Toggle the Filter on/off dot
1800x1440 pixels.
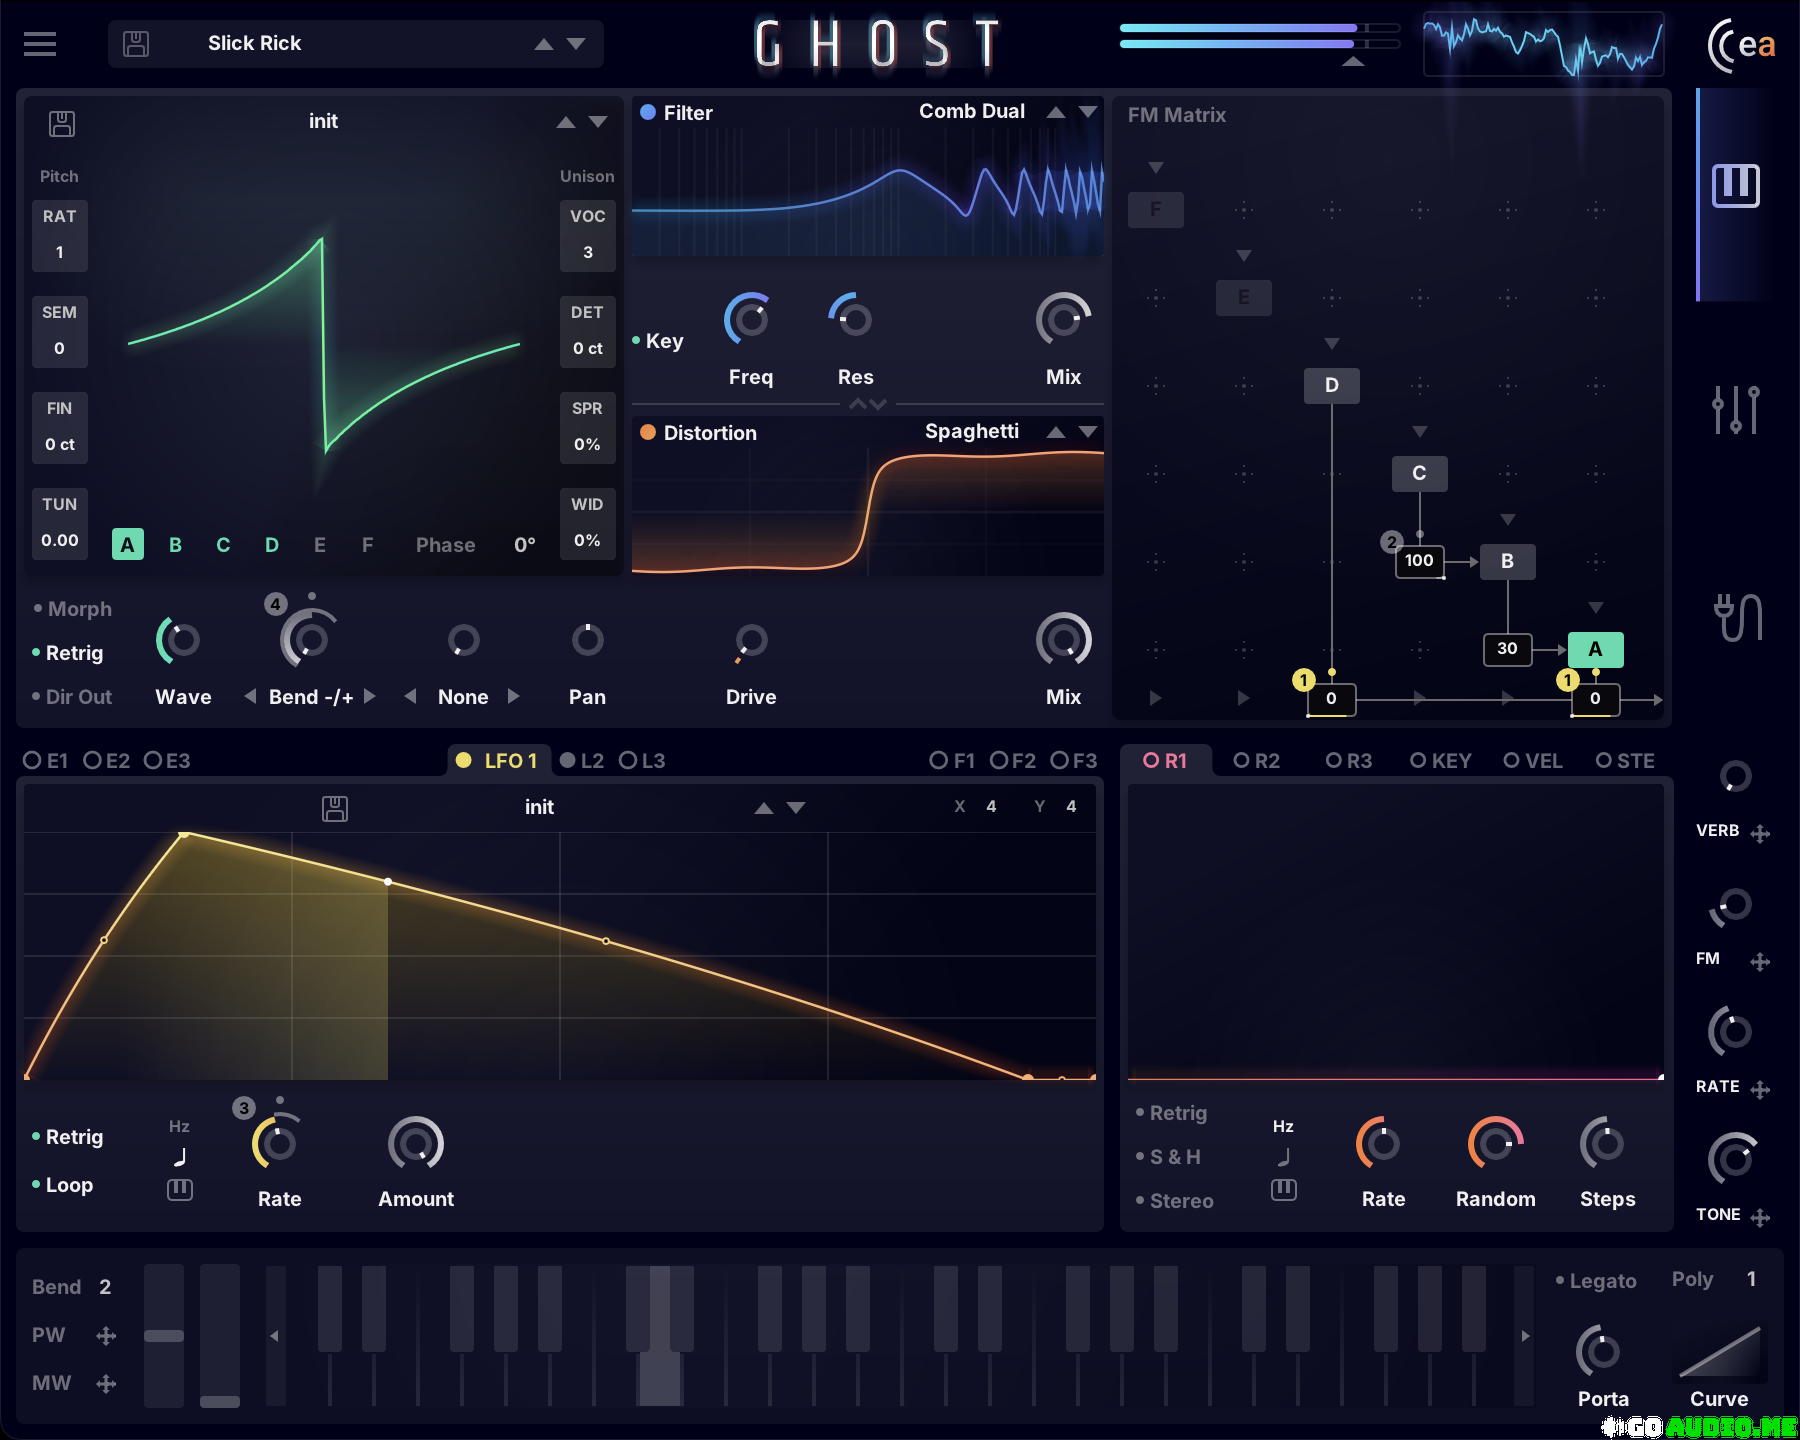point(648,112)
